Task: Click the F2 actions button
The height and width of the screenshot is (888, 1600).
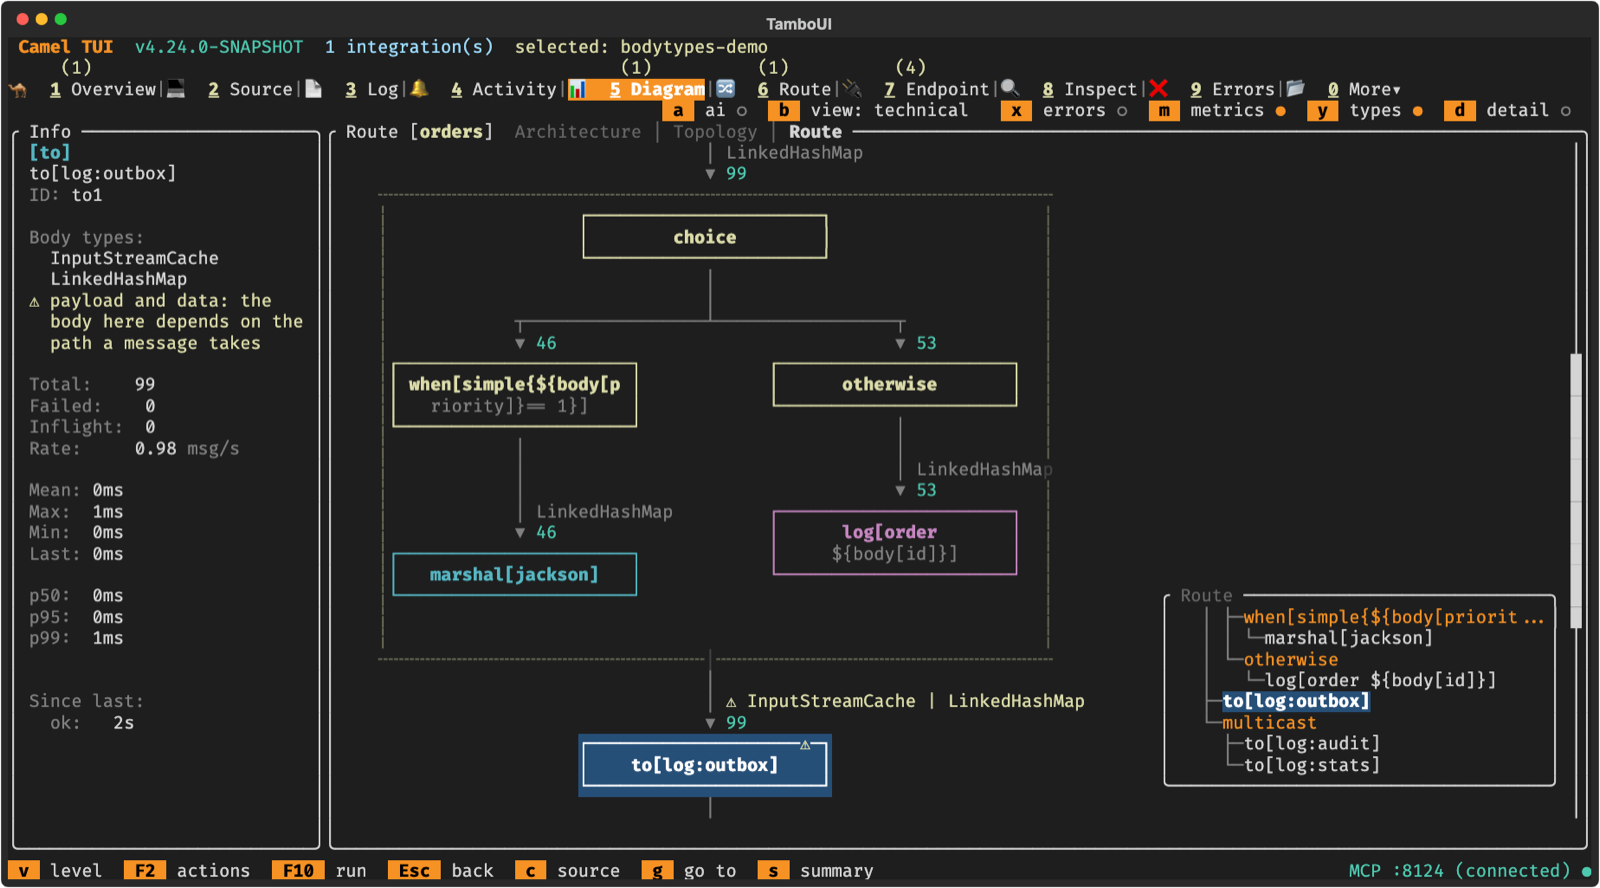Action: (188, 871)
